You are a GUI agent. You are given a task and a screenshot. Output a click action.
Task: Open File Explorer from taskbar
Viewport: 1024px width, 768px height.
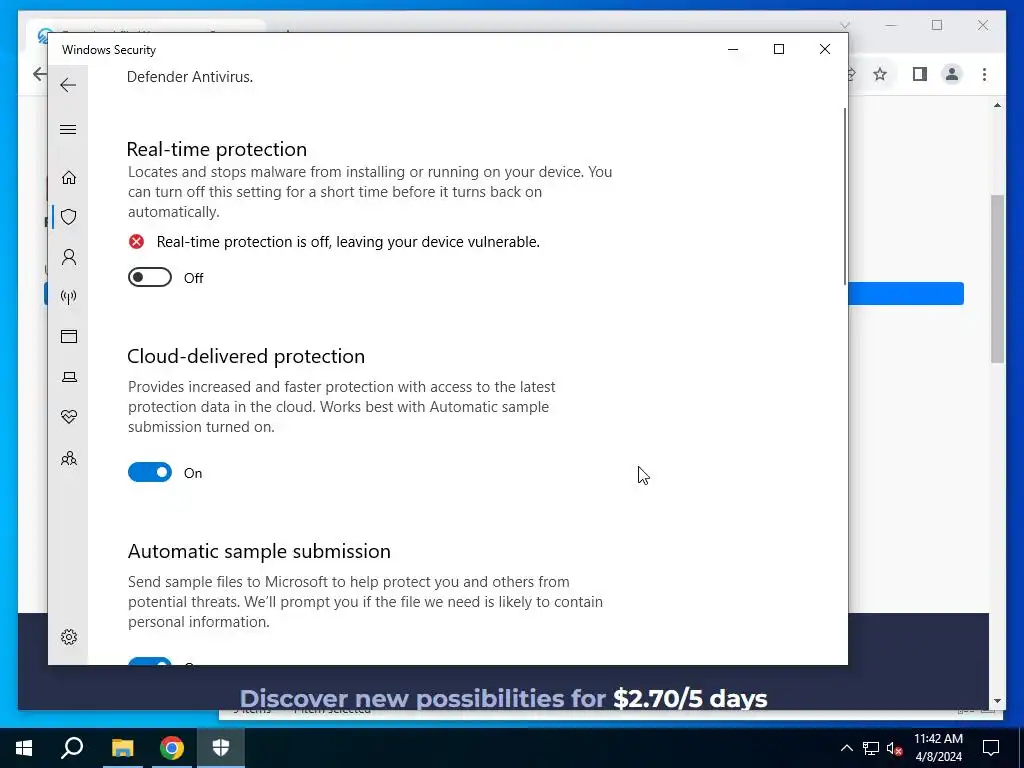coord(122,748)
